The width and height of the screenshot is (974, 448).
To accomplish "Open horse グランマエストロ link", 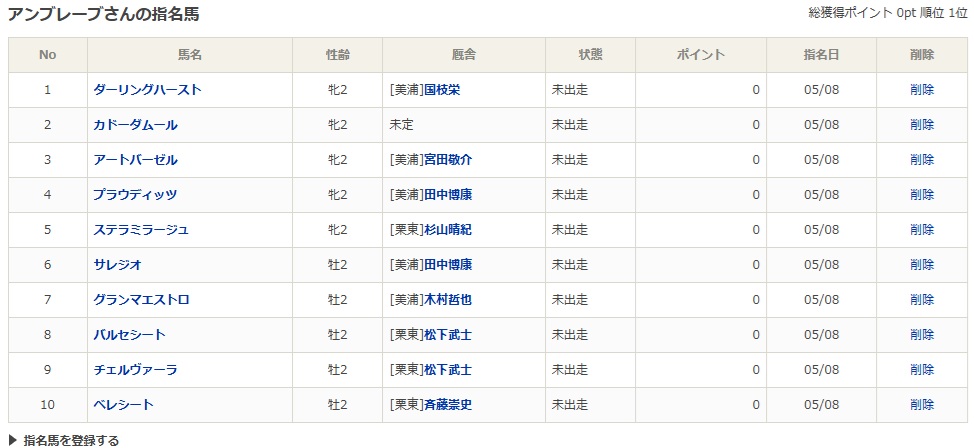I will (141, 299).
